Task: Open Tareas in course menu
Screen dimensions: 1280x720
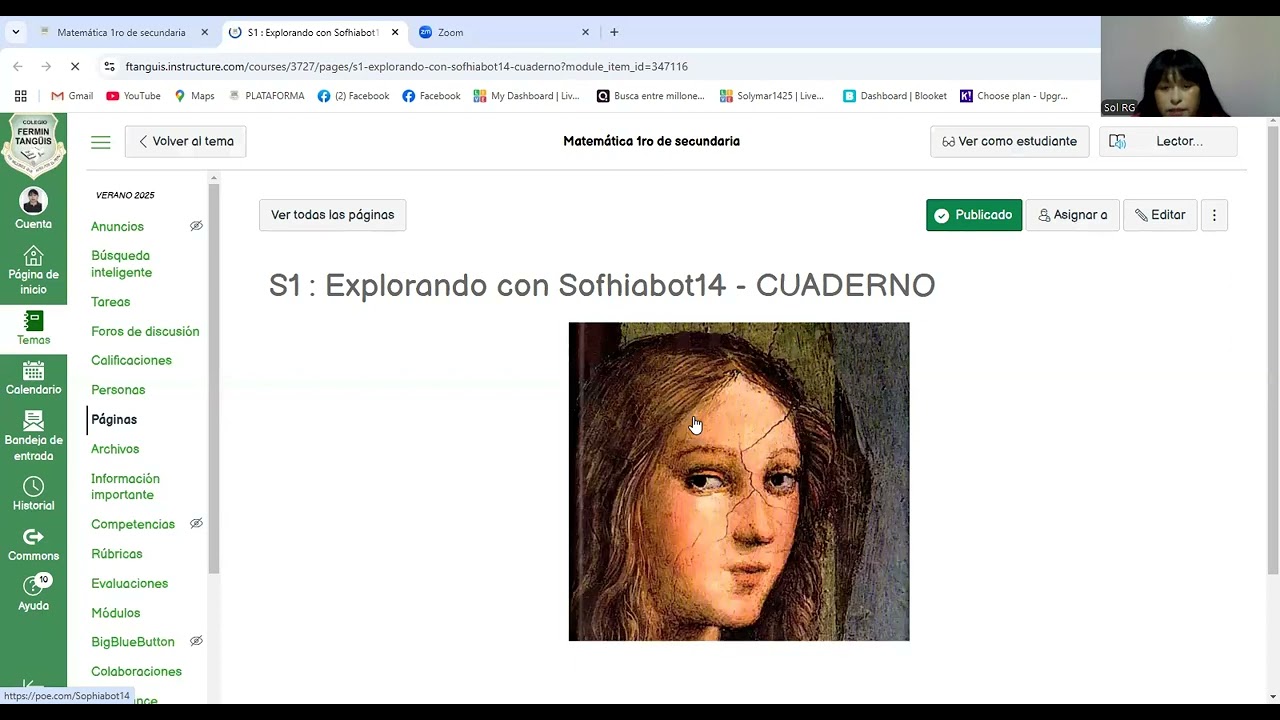Action: point(110,301)
